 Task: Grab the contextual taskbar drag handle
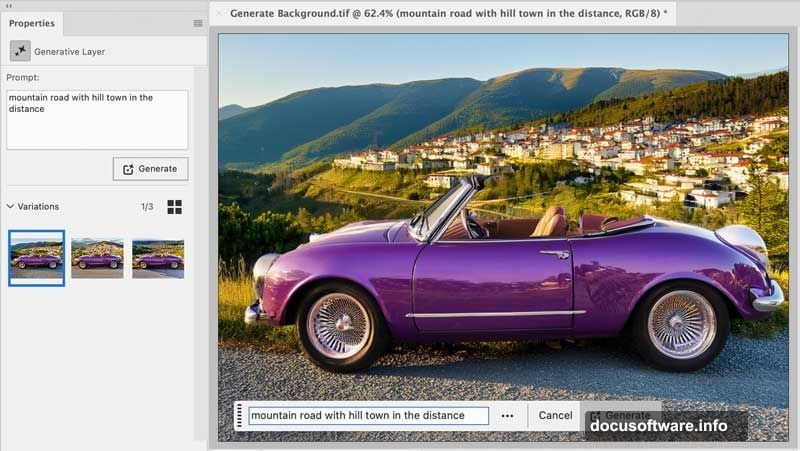point(240,416)
